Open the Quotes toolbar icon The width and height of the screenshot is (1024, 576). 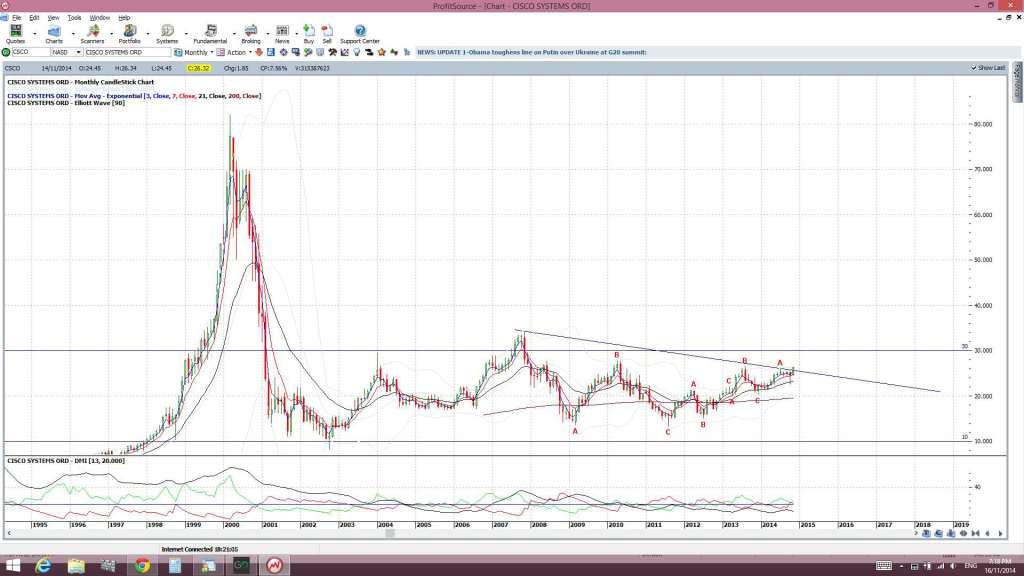tap(16, 31)
